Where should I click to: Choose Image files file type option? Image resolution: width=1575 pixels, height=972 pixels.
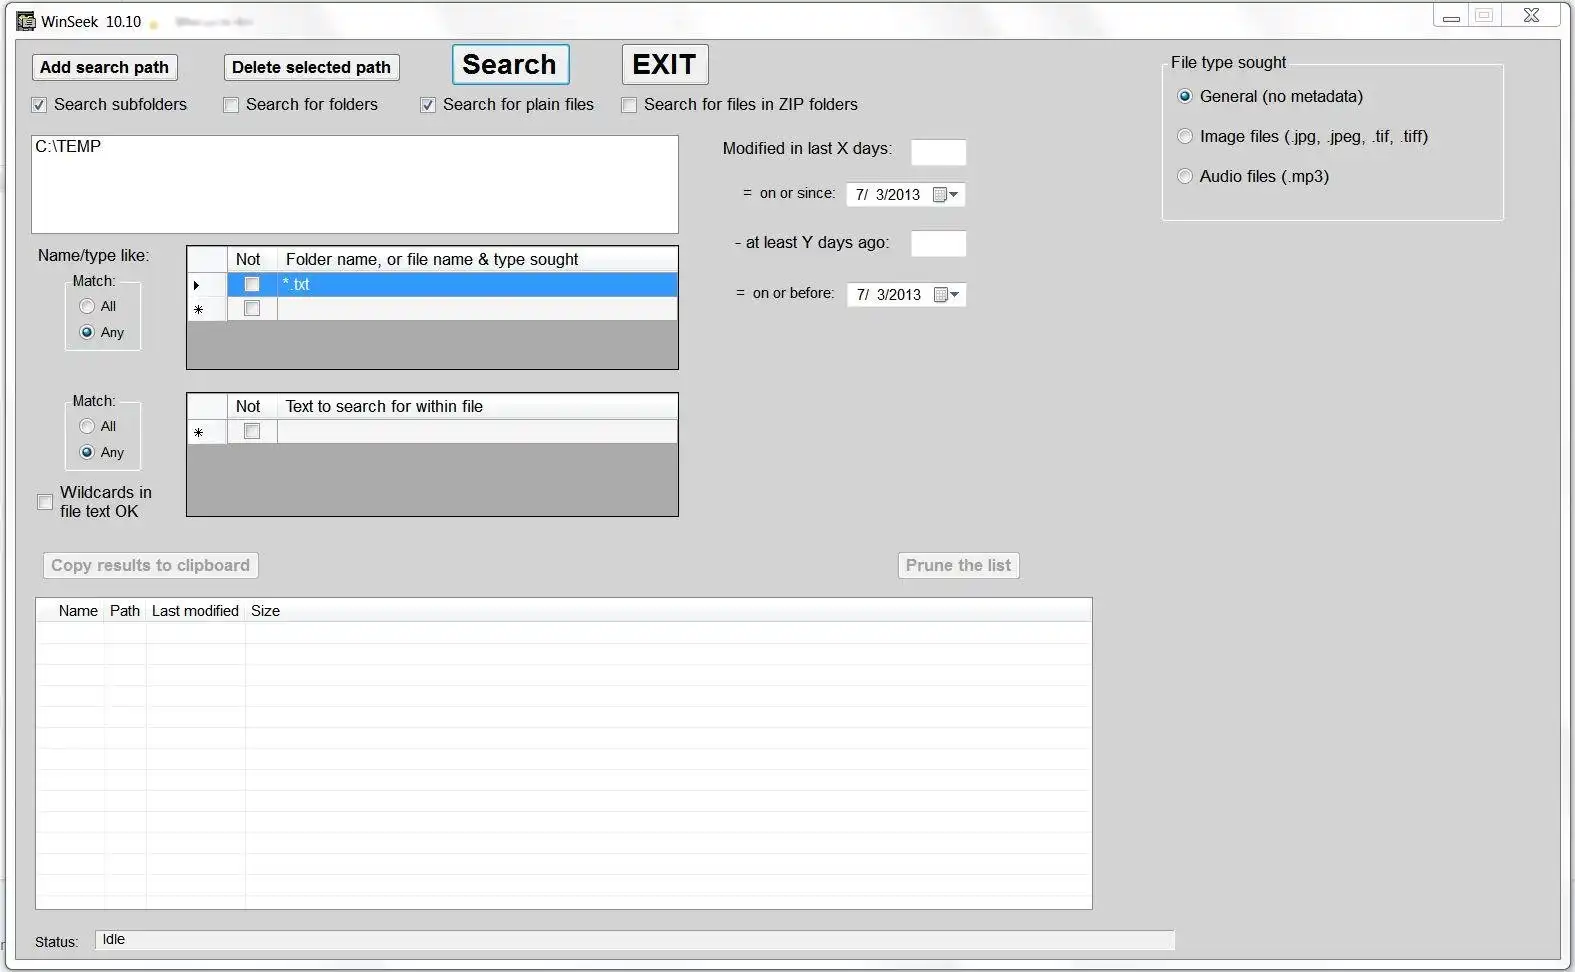coord(1185,137)
